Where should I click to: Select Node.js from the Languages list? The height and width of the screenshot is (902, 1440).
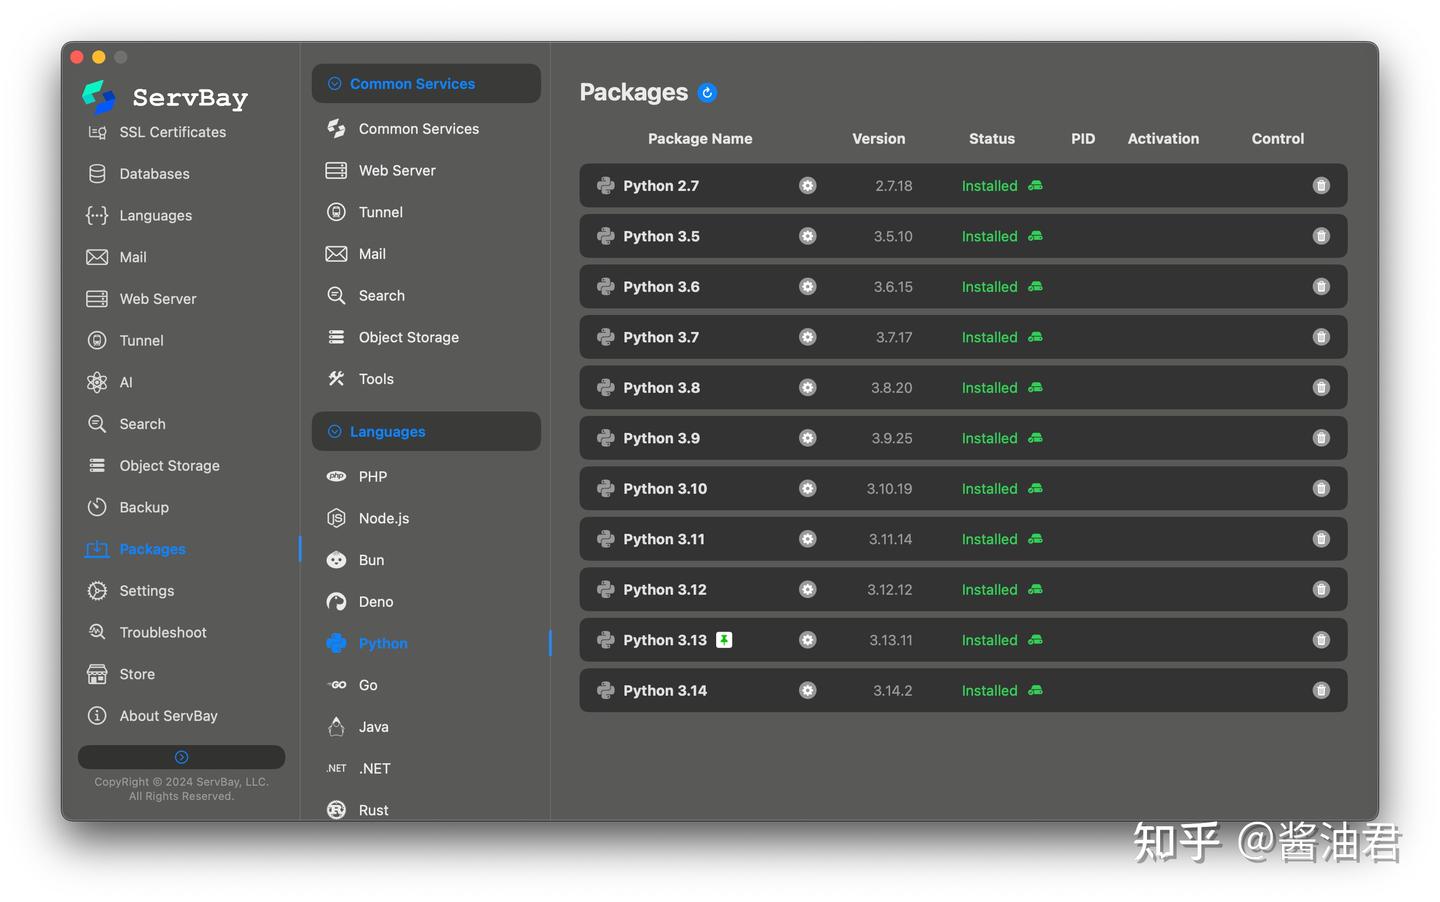[x=383, y=519]
